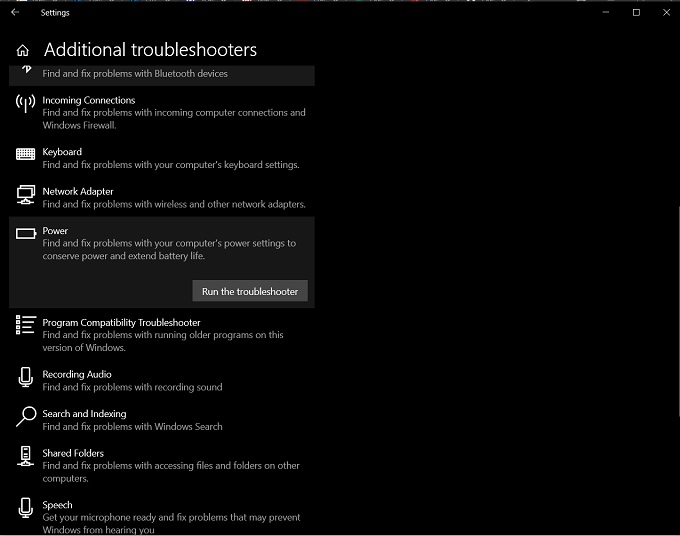Go back using the back arrow
The height and width of the screenshot is (536, 680).
point(15,13)
